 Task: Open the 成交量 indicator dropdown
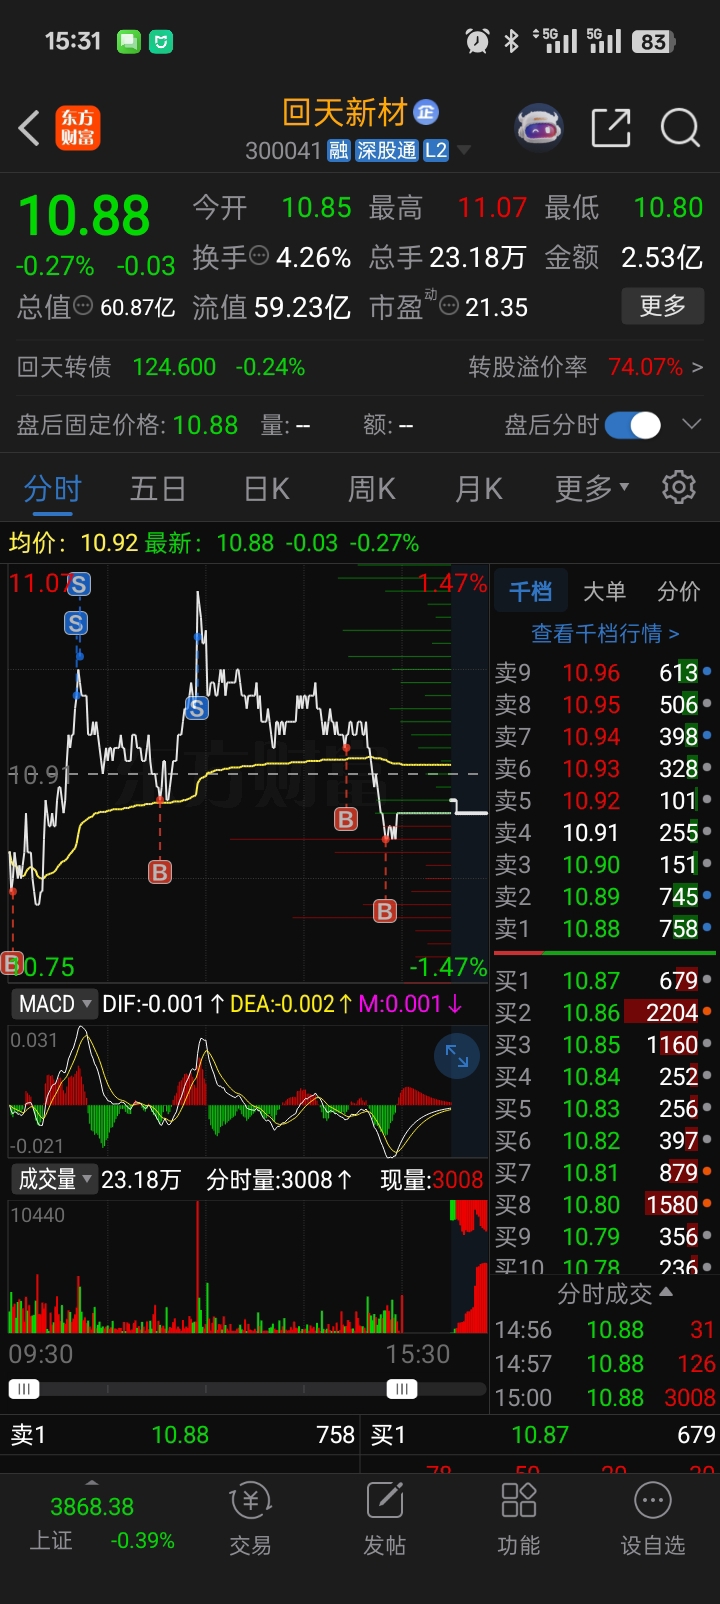[x=55, y=1179]
